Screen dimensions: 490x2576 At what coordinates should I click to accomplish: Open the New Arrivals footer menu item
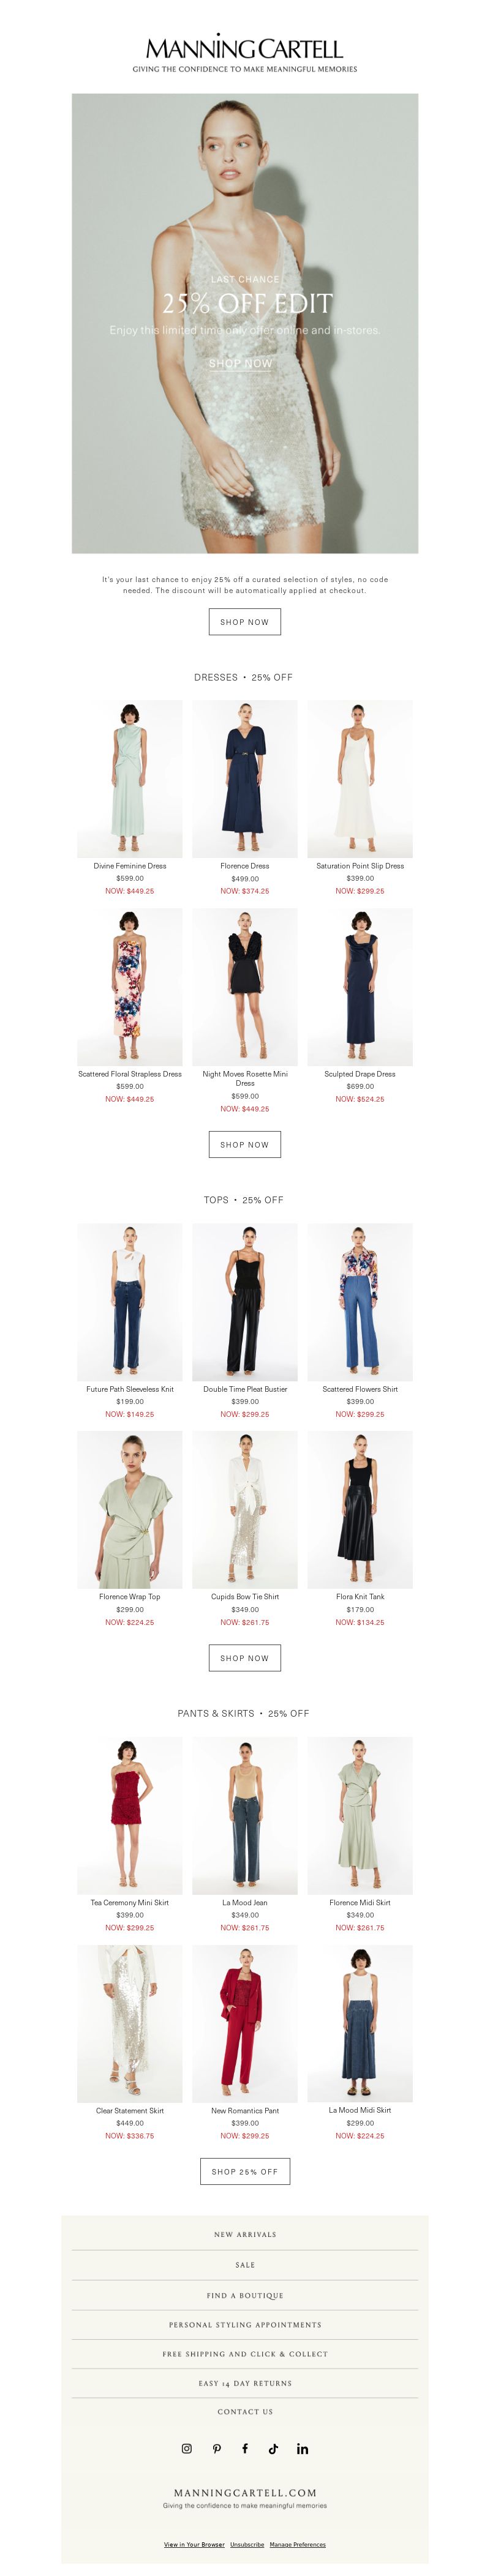click(245, 2234)
